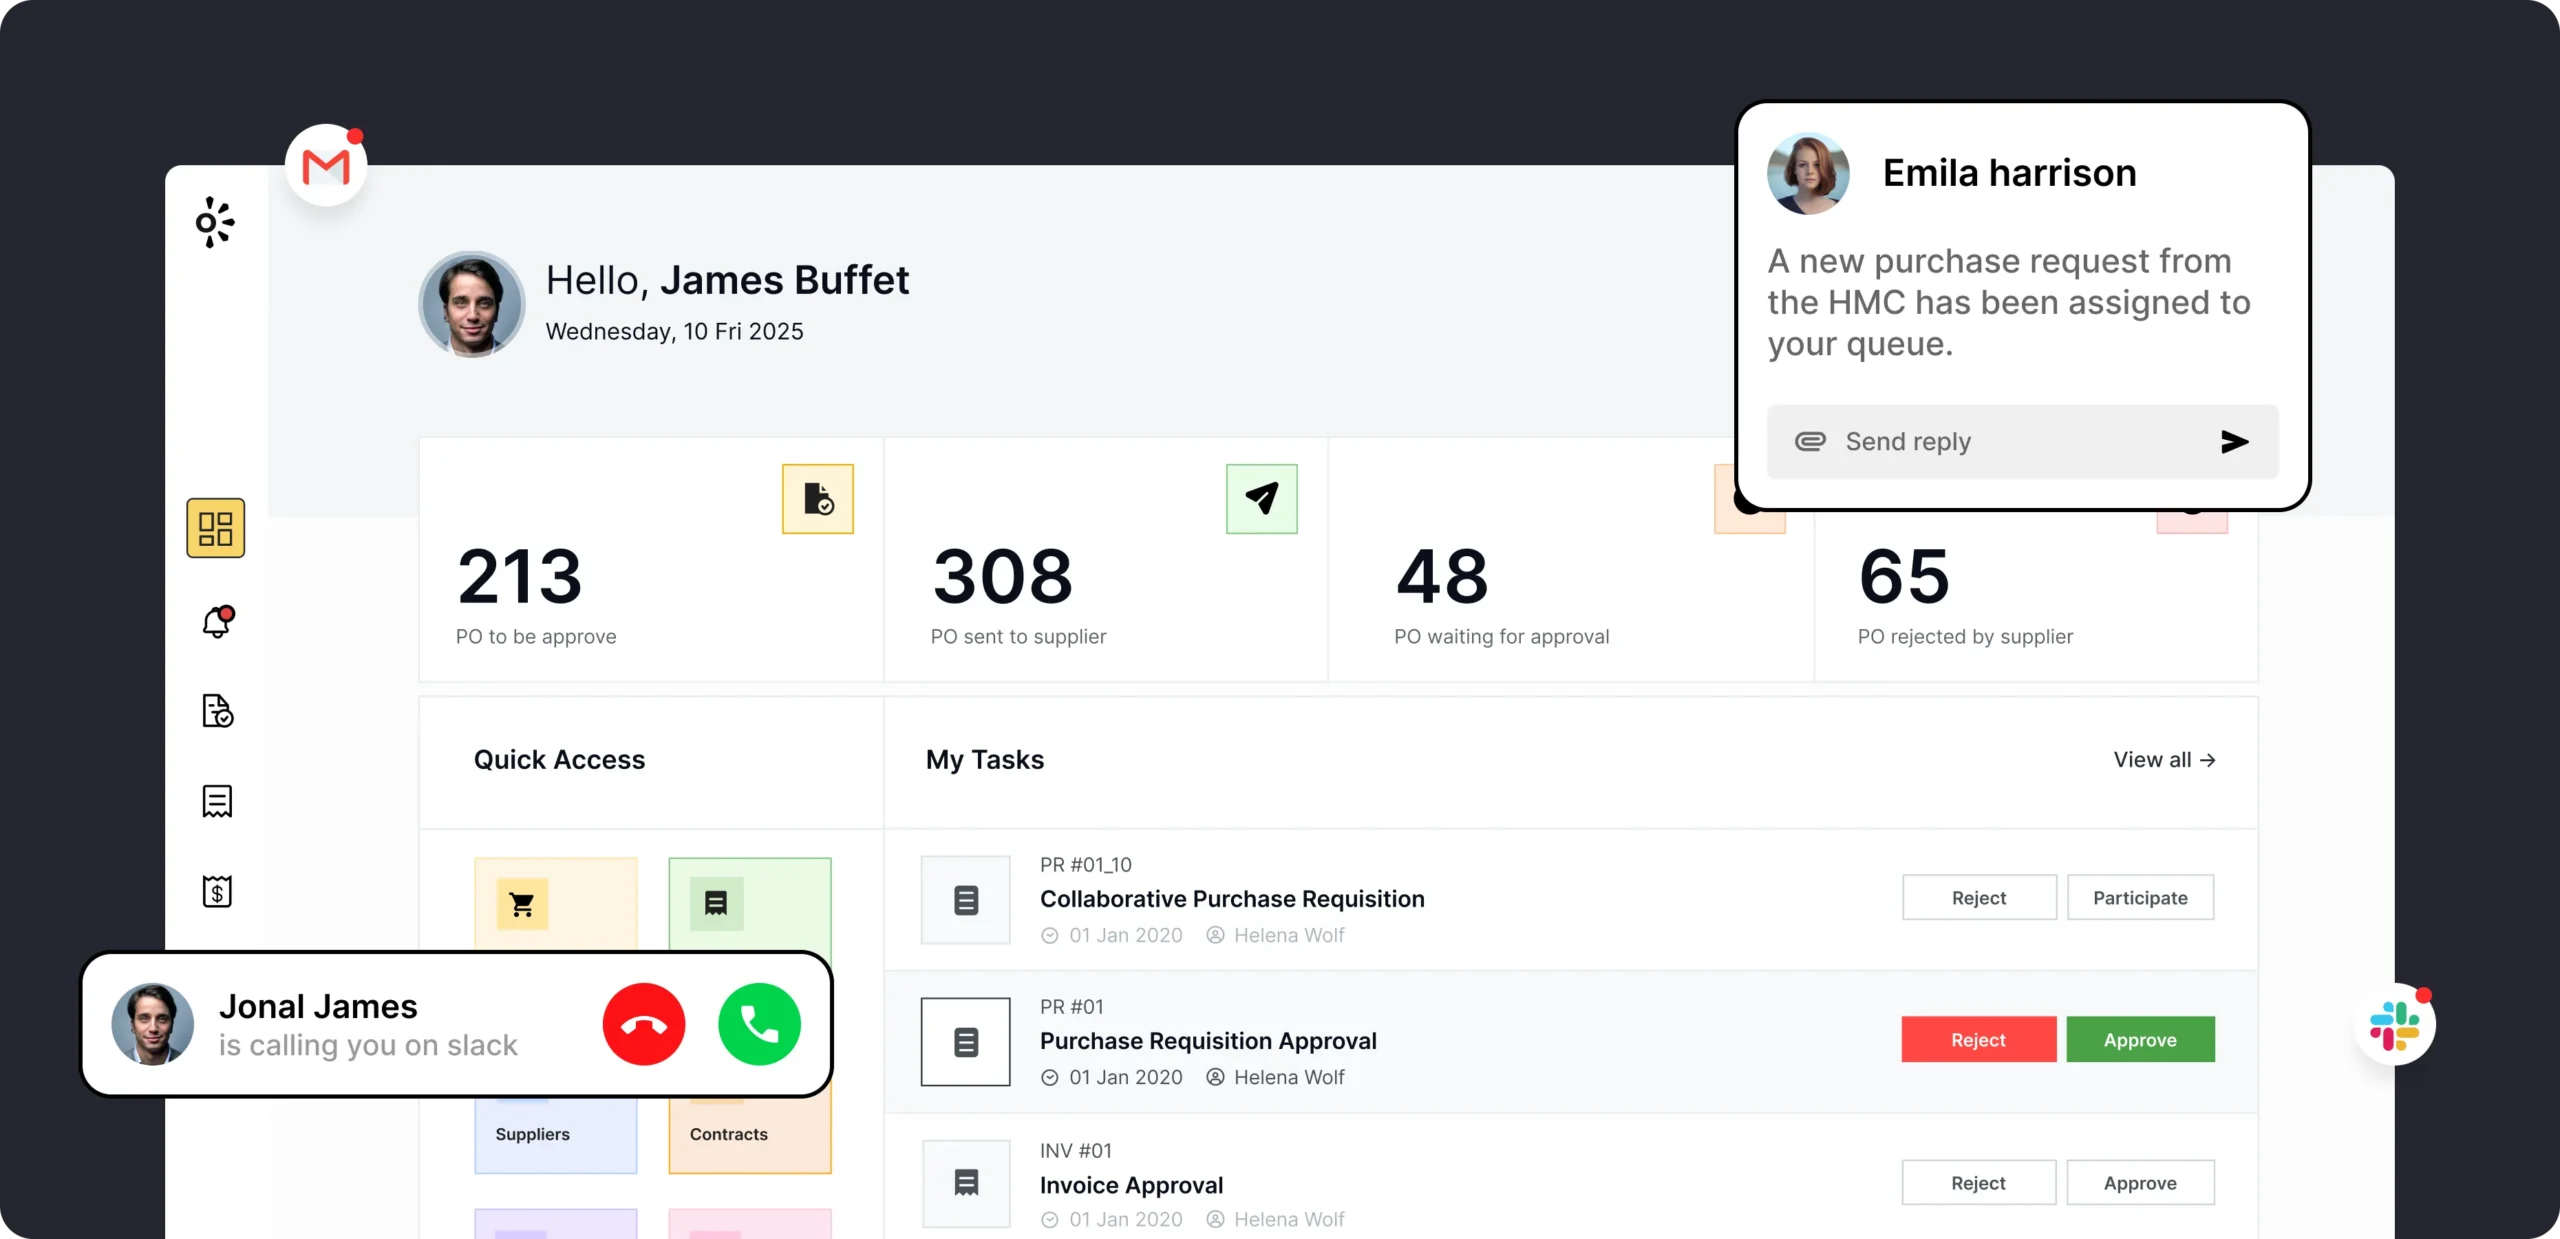Follow the View all tasks link
Viewport: 2560px width, 1239px height.
tap(2164, 760)
